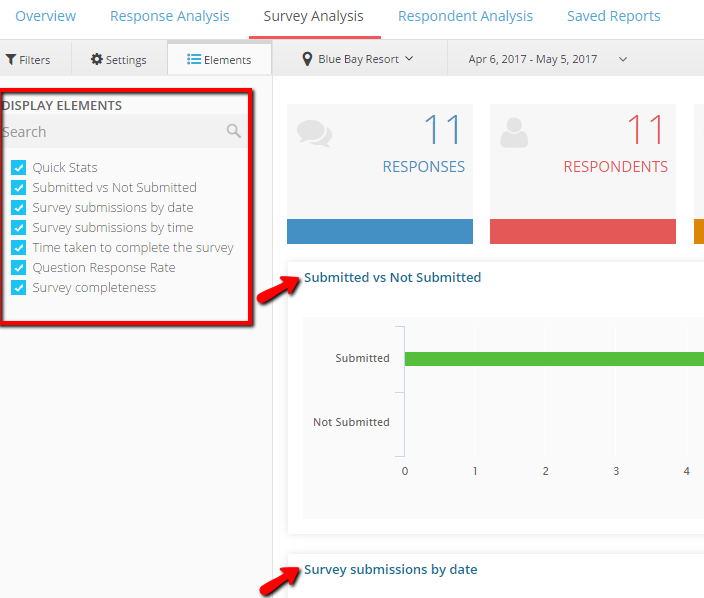The height and width of the screenshot is (598, 704).
Task: Click the blue Responses color bar
Action: pyautogui.click(x=380, y=231)
